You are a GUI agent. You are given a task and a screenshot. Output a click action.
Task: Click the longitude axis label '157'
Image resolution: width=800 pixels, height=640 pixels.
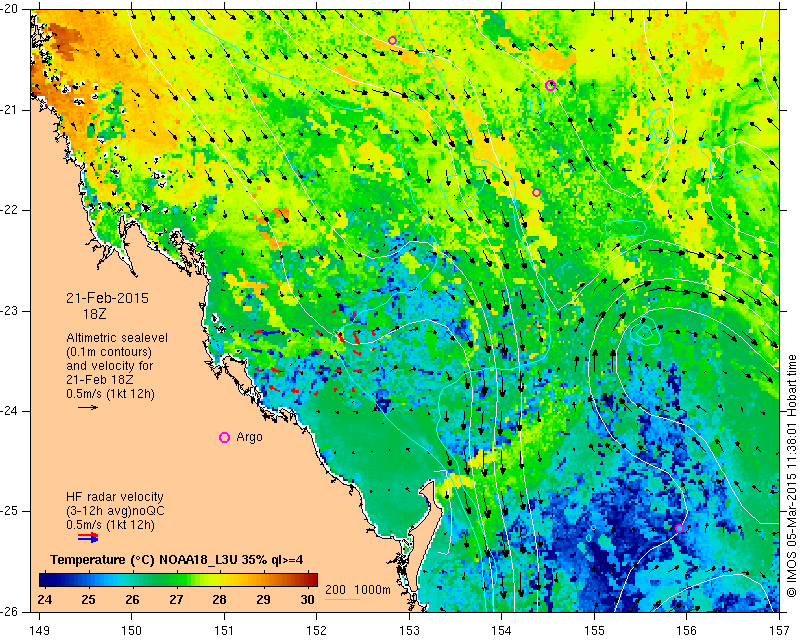coord(780,631)
